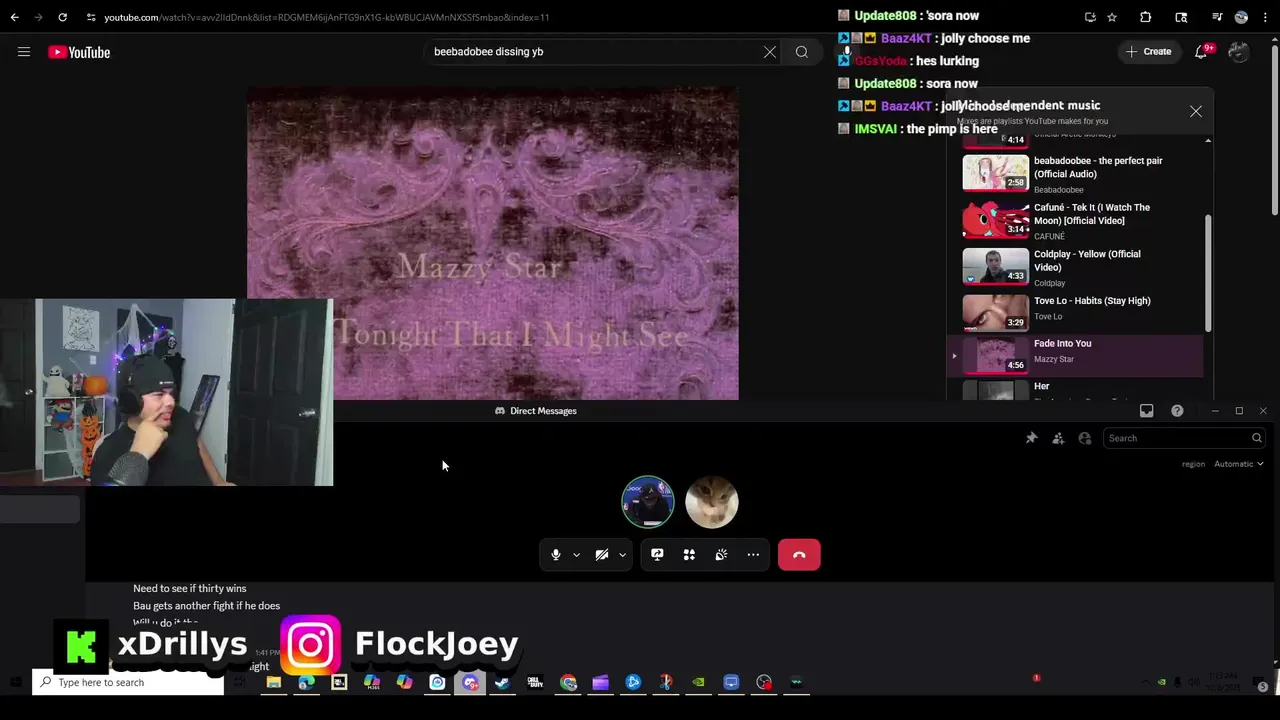Click chat message 'the pimp is here'

[x=951, y=129]
